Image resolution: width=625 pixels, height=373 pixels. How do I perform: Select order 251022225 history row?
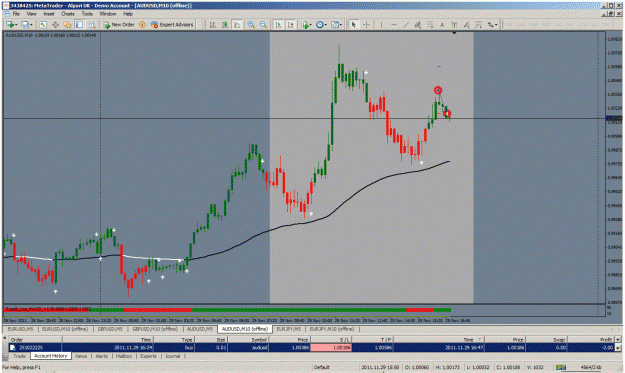[311, 347]
